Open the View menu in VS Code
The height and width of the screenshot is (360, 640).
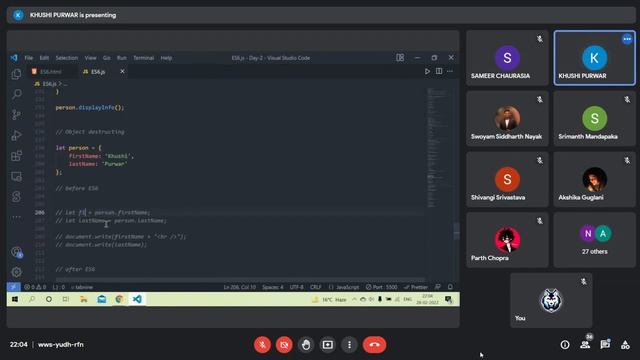pos(90,58)
